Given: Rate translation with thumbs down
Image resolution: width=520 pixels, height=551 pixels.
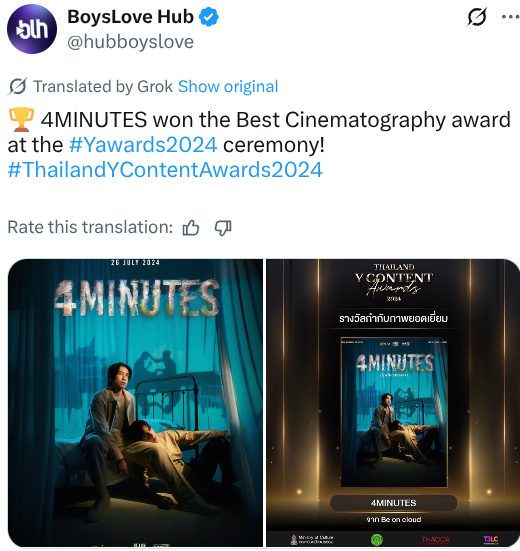Looking at the screenshot, I should [223, 228].
